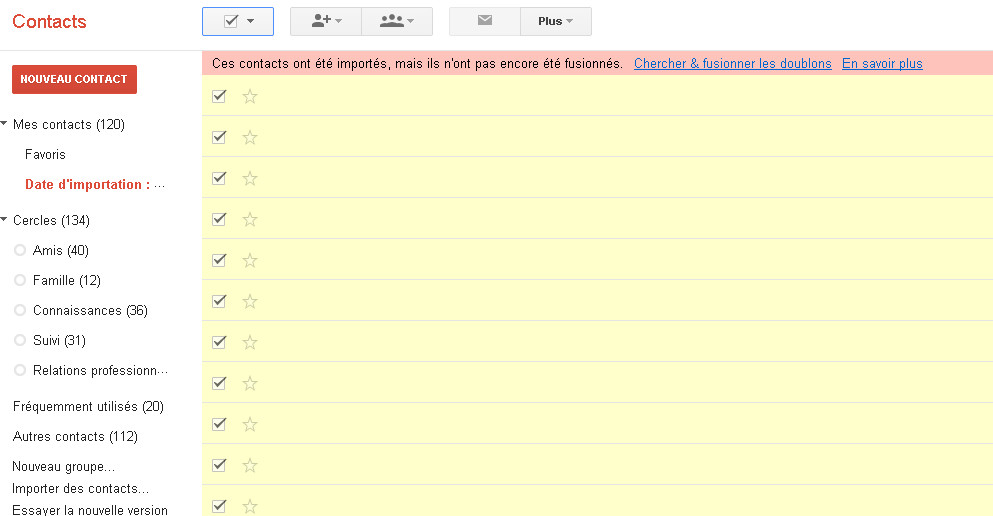Click the Contacts page title
This screenshot has height=516, width=993.
[49, 22]
